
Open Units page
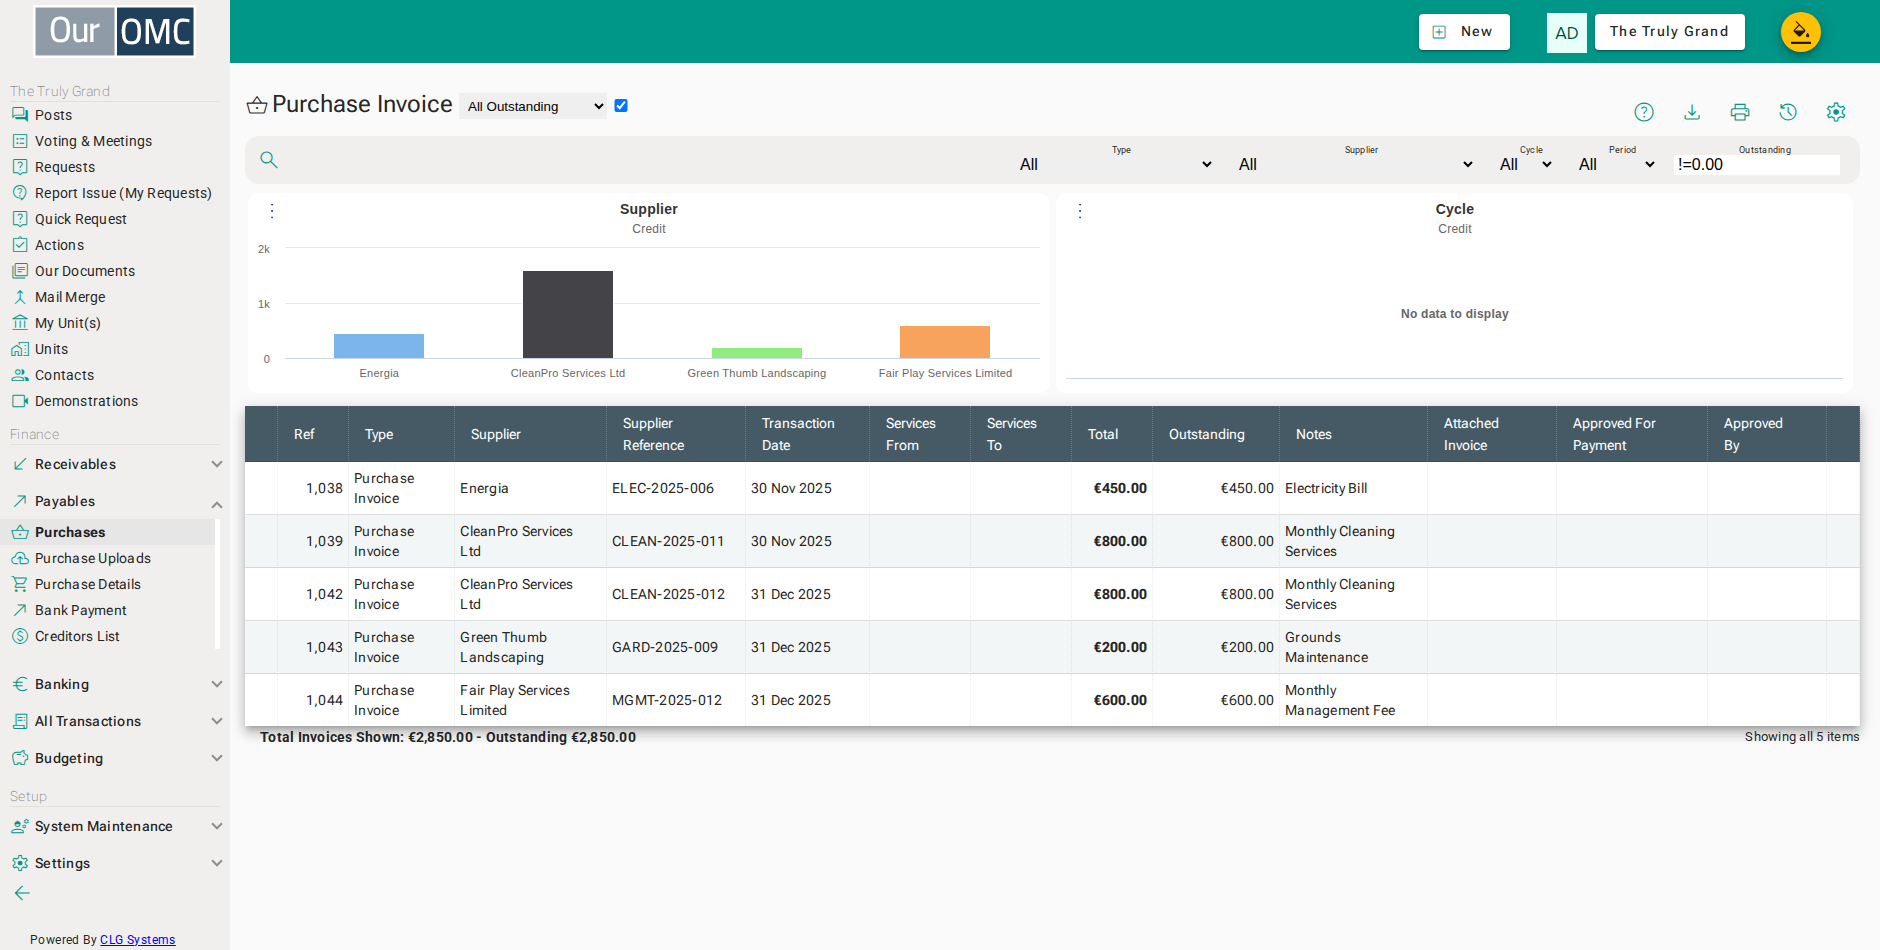point(51,349)
